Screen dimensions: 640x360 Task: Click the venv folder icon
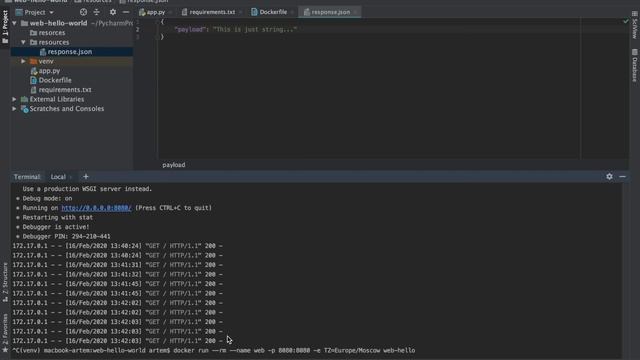point(33,61)
